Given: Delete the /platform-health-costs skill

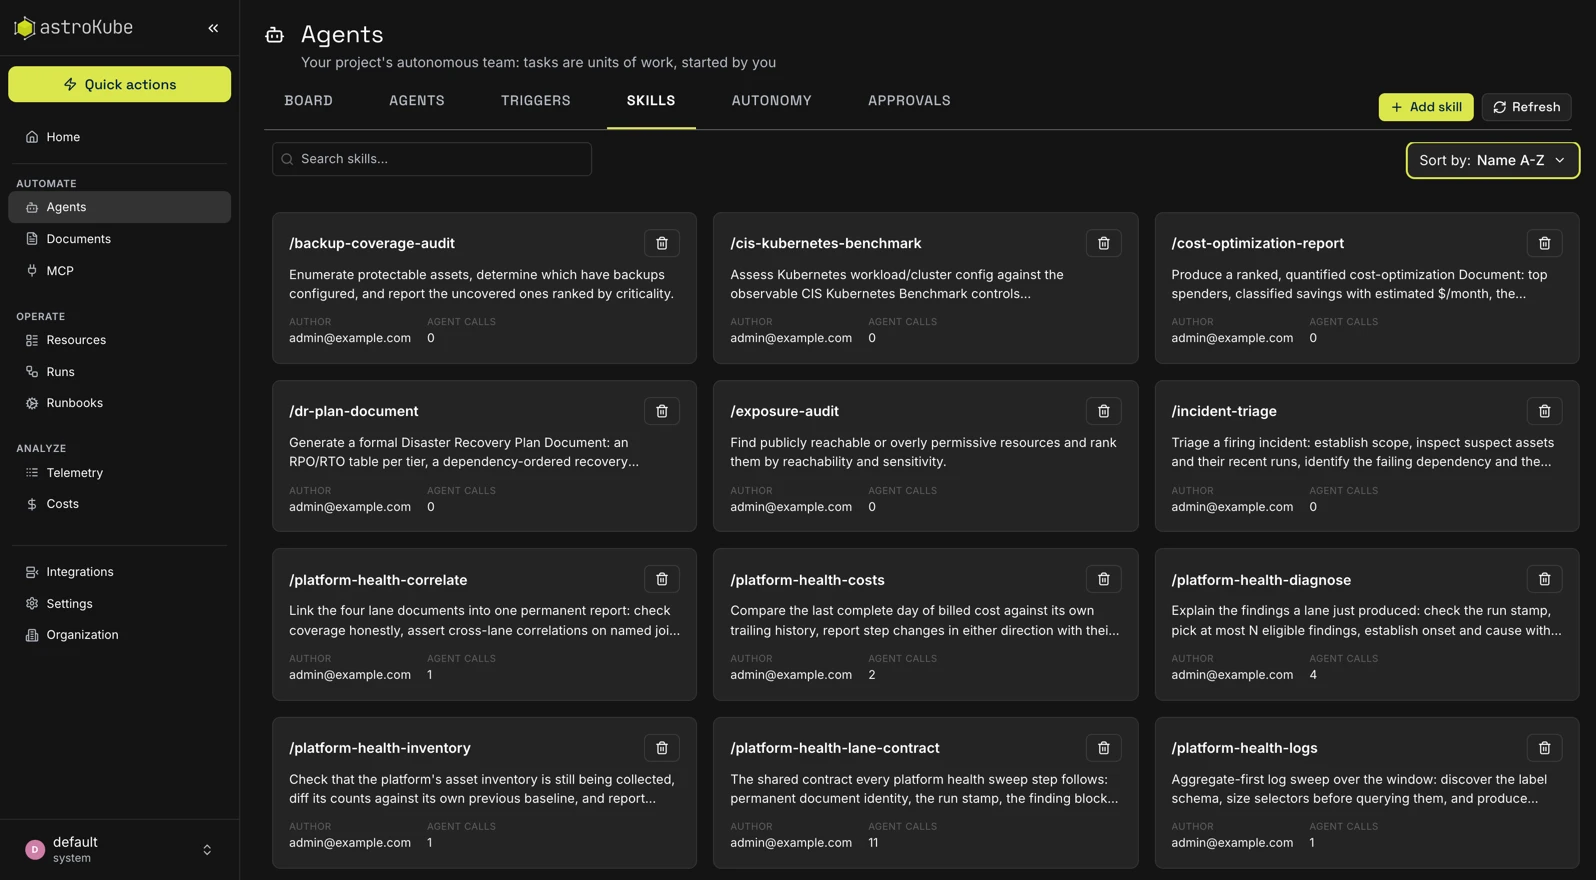Looking at the screenshot, I should click(1103, 579).
